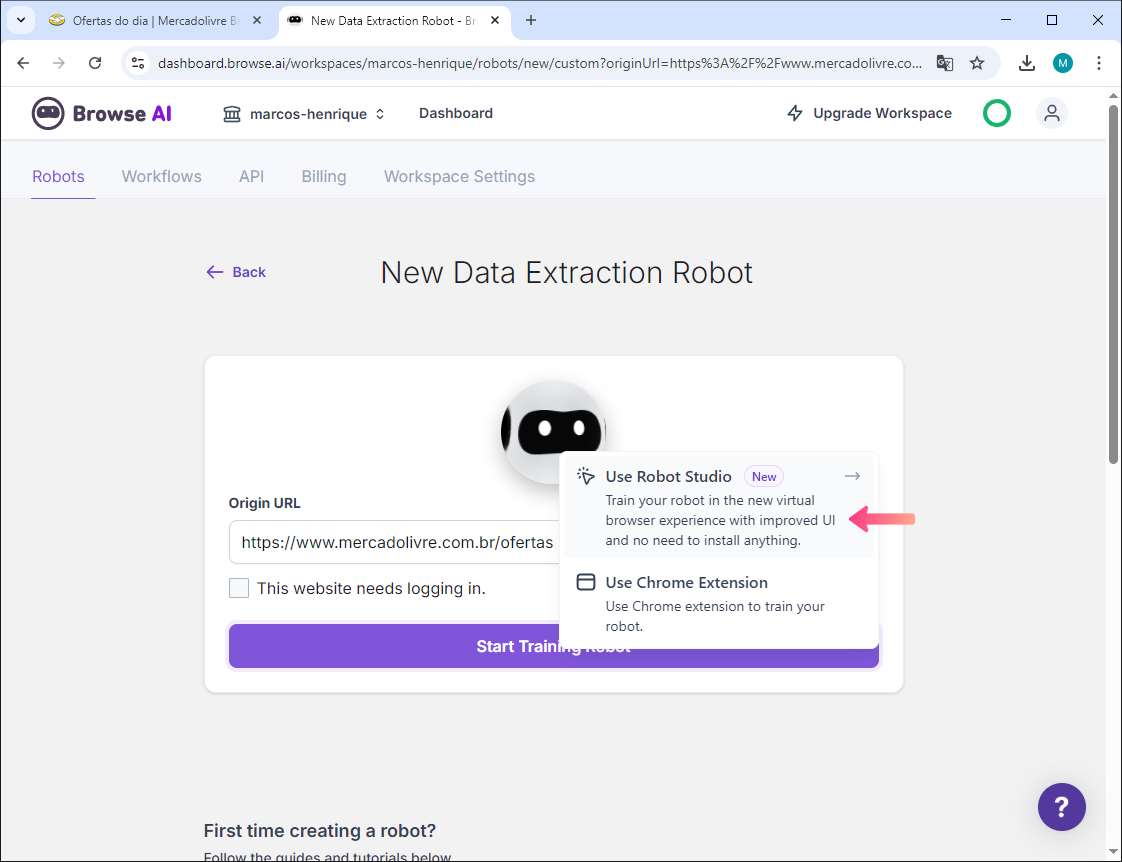Click the green circle credits indicator

pos(997,113)
